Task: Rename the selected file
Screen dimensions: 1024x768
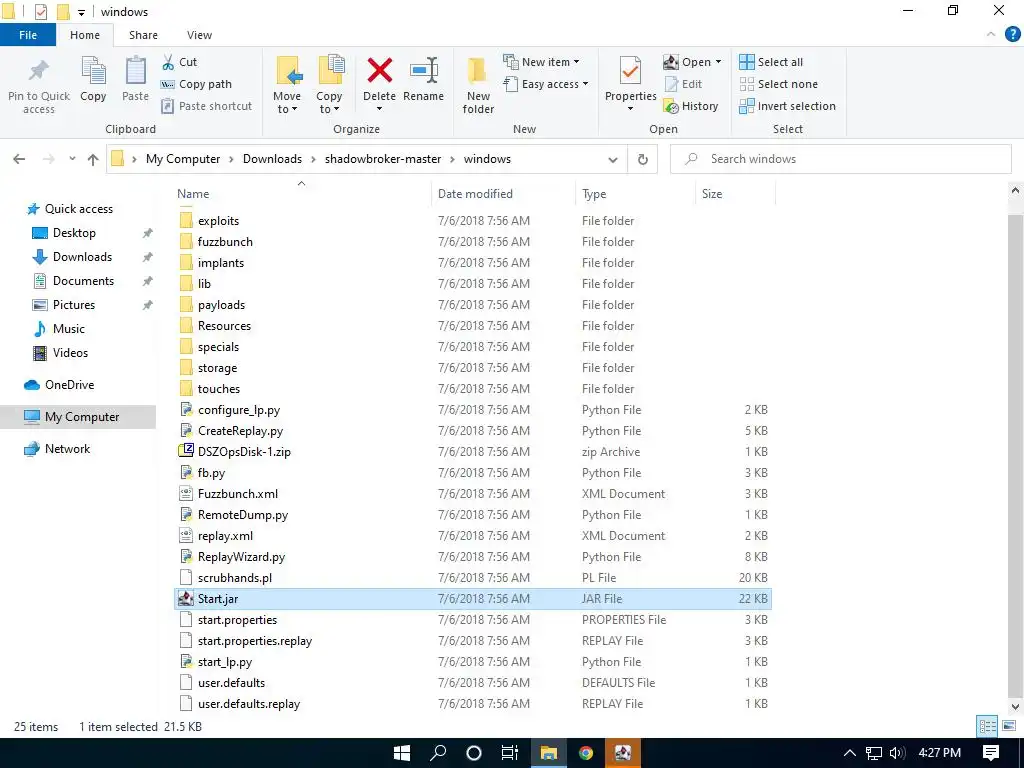Action: (423, 80)
